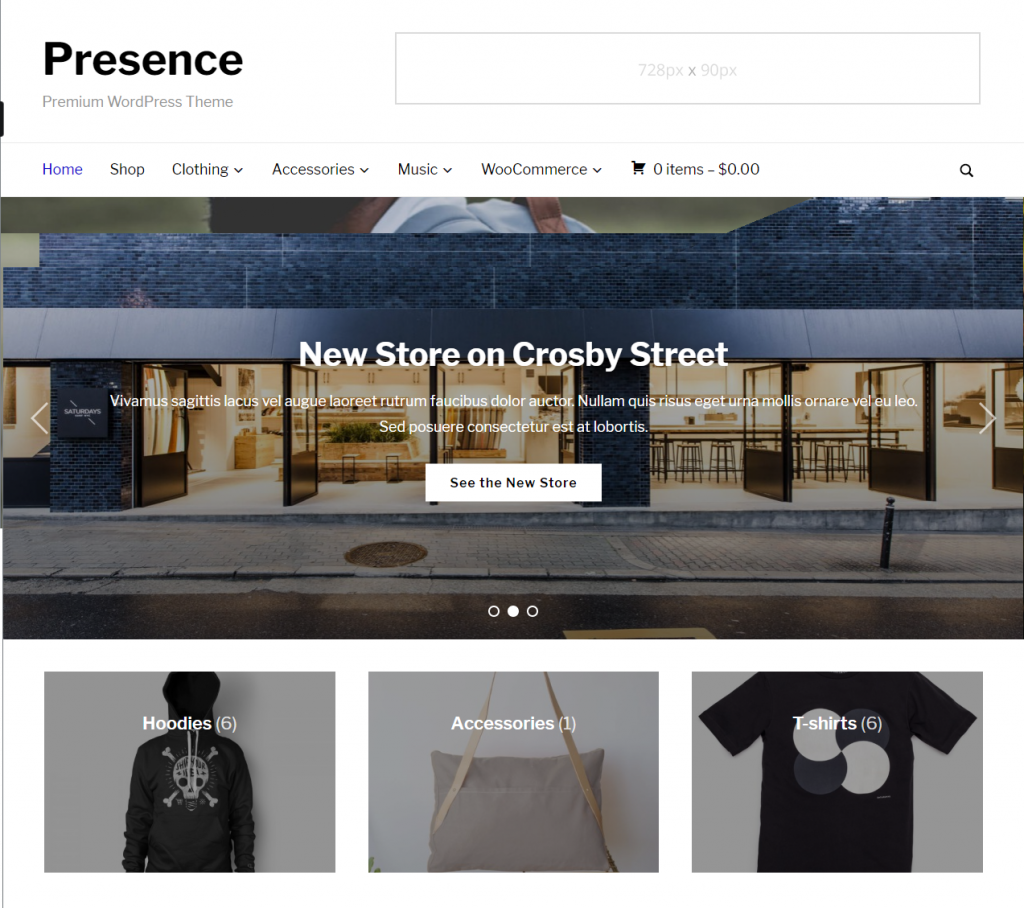Open the WooCommerce dropdown menu
Viewport: 1024px width, 908px height.
point(541,169)
